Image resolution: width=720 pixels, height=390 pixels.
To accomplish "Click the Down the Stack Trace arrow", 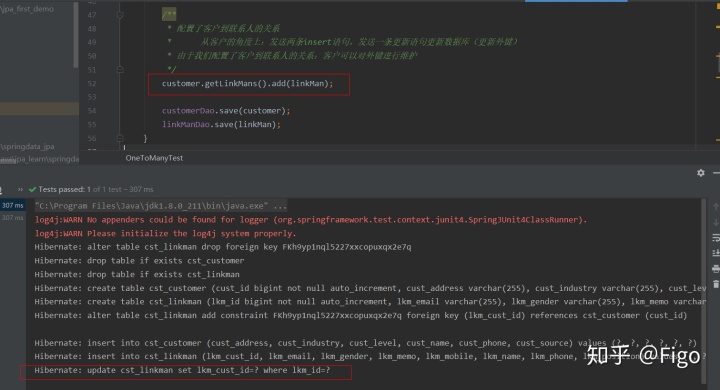I will click(715, 223).
